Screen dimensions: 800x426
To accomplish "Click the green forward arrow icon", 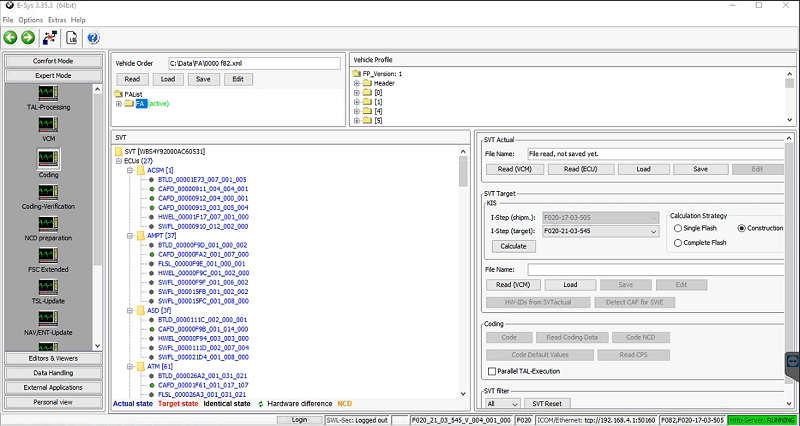I will coord(28,38).
